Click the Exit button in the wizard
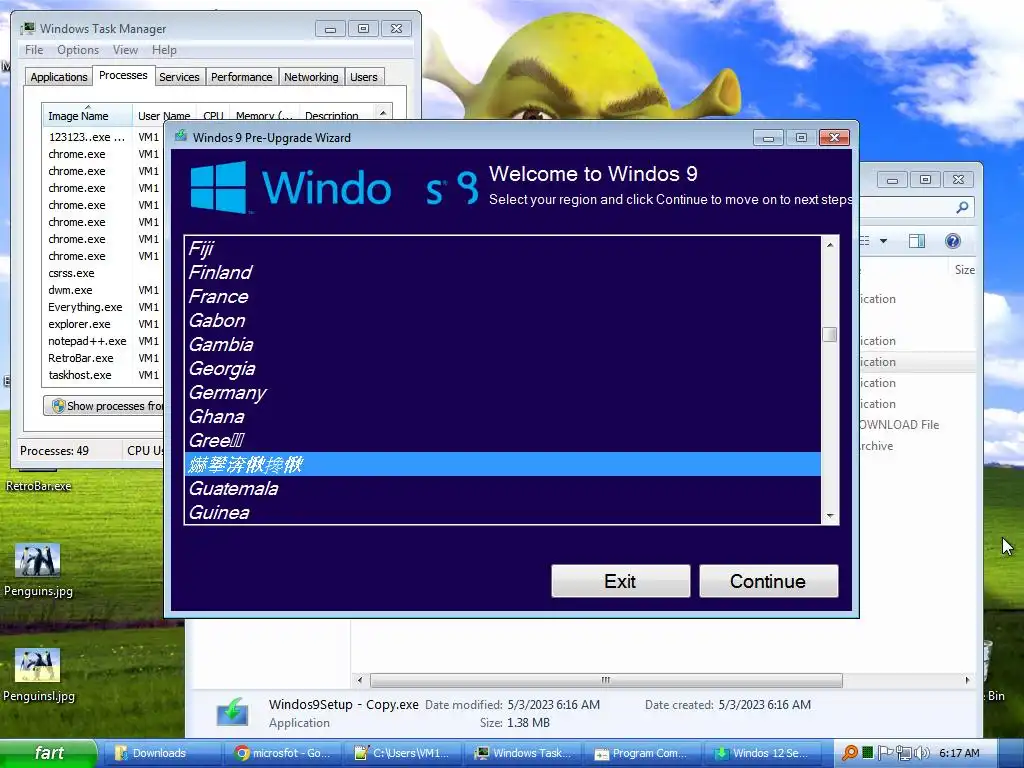This screenshot has height=768, width=1024. pos(620,581)
